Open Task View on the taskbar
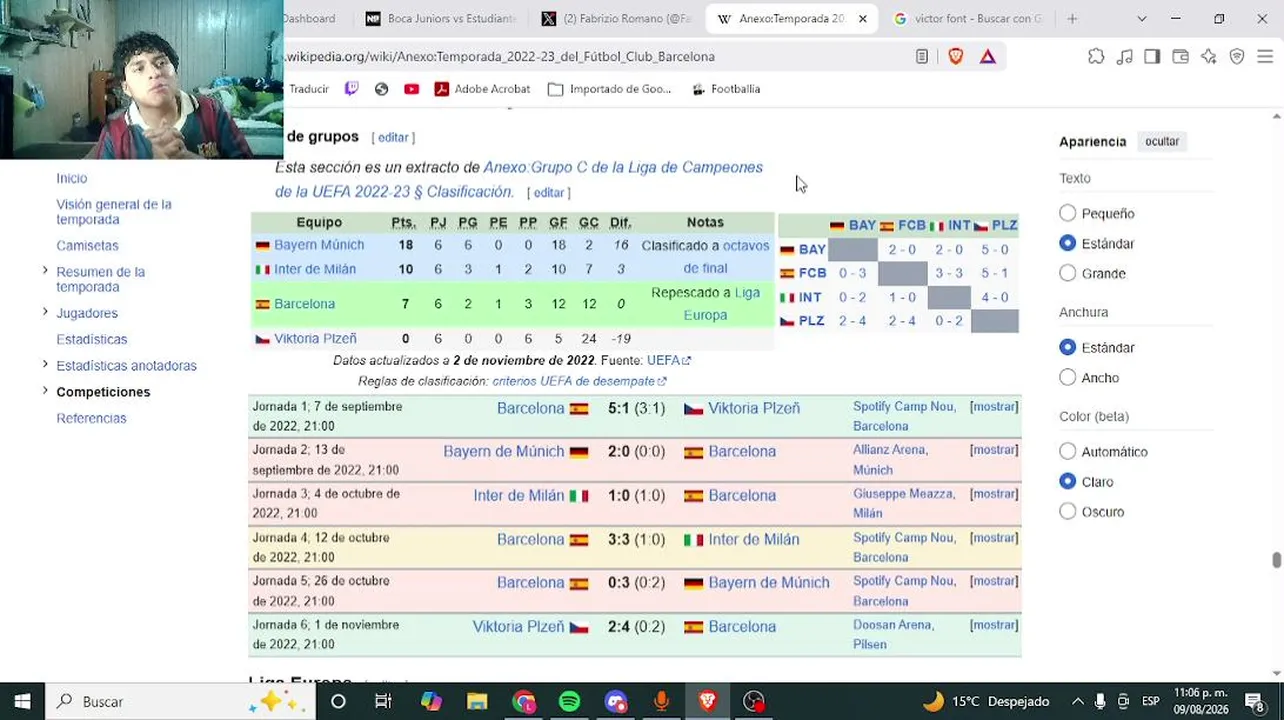The height and width of the screenshot is (720, 1284). 383,701
